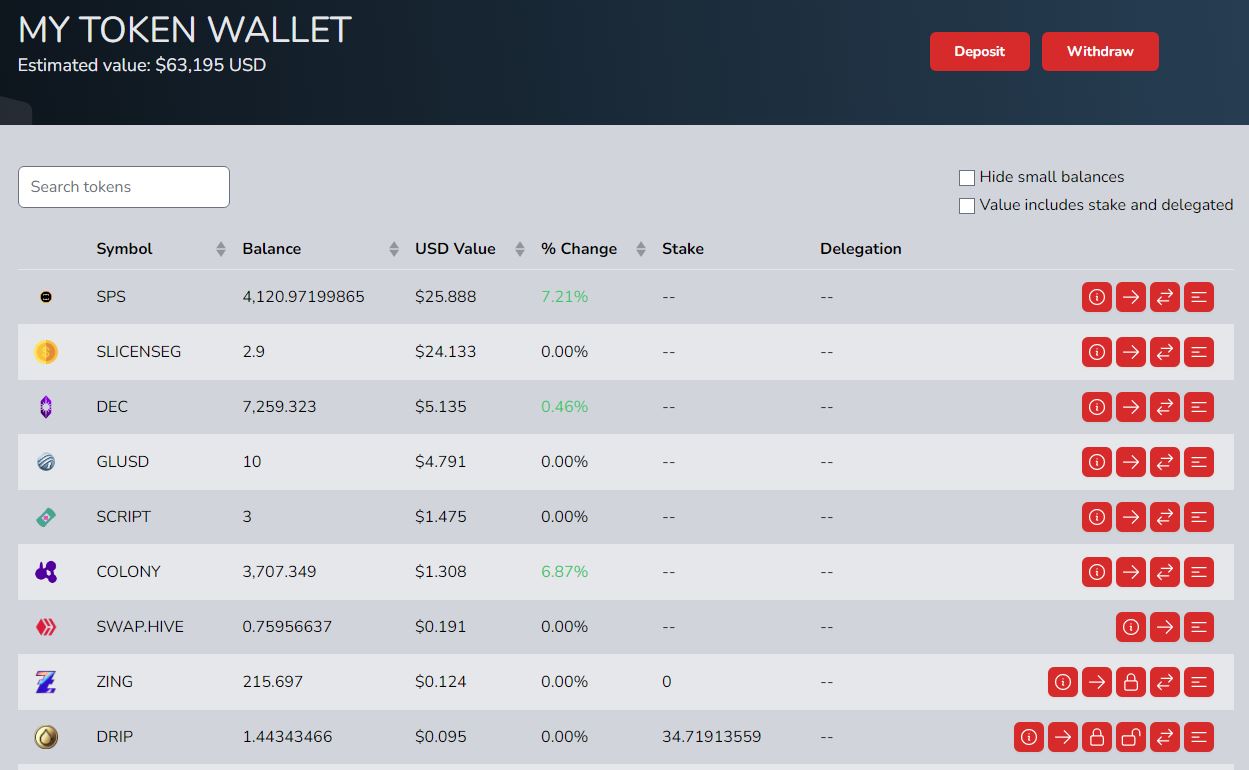
Task: Click the swap arrows icon for DRIP
Action: click(1165, 737)
